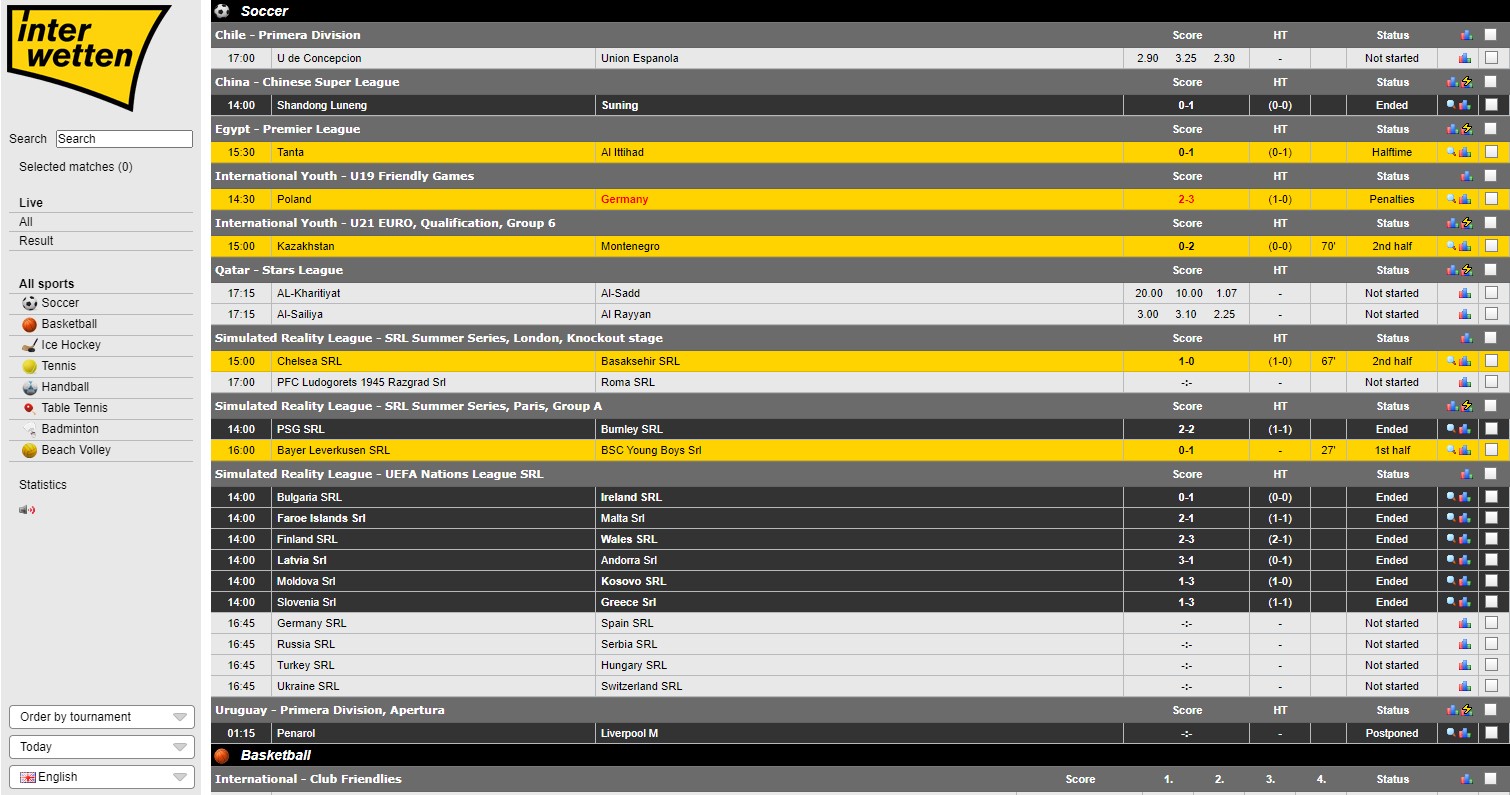Click the Germany team name in U19 Friendly
The image size is (1510, 795).
pos(624,199)
